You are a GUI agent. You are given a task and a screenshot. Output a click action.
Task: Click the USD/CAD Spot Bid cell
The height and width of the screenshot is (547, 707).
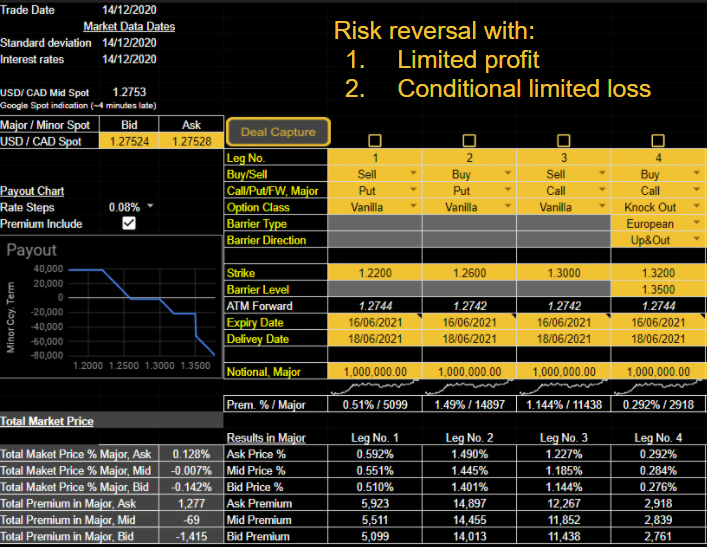[x=129, y=142]
